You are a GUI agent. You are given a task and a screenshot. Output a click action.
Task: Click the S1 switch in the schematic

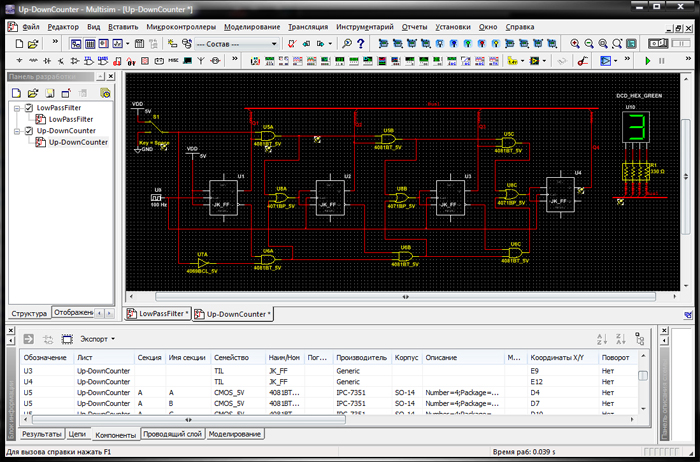pyautogui.click(x=155, y=125)
